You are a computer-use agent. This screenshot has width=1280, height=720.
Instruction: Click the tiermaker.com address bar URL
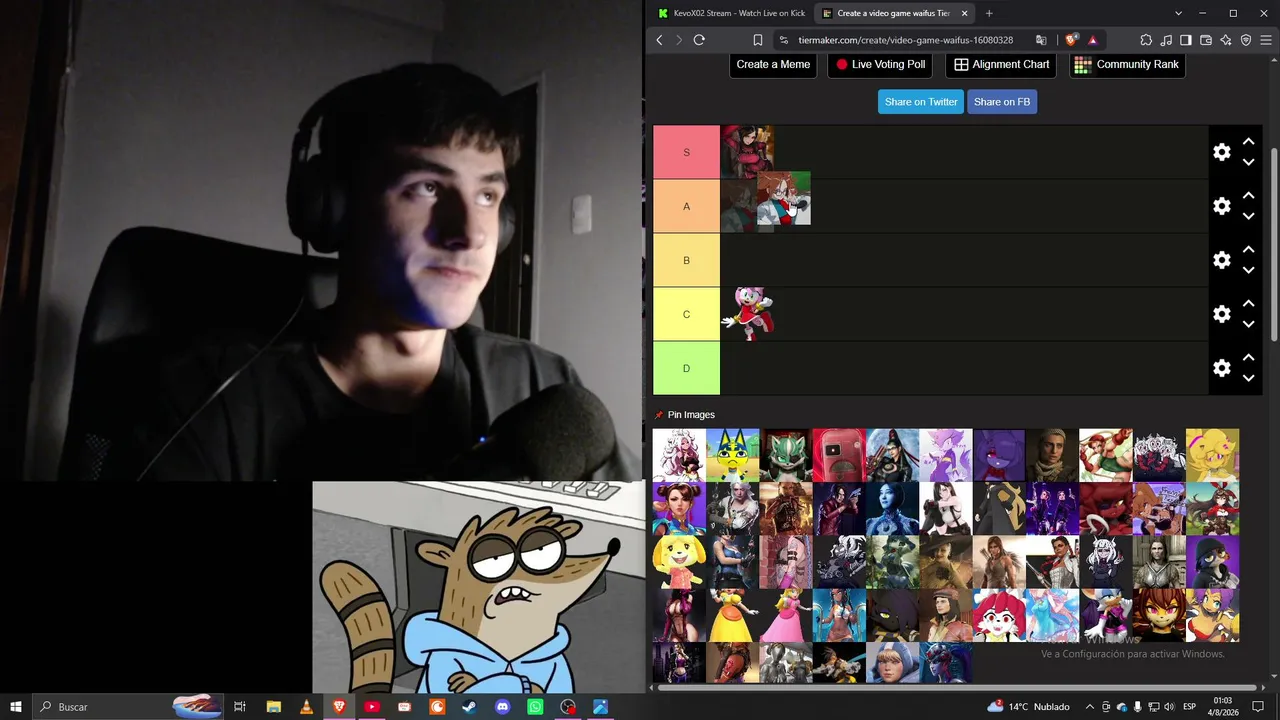904,40
